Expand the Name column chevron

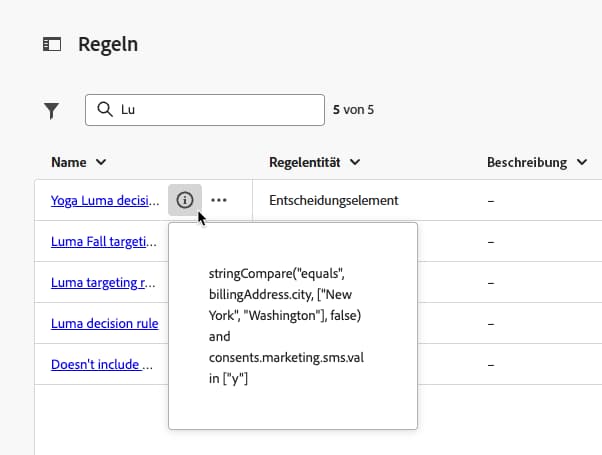click(100, 162)
